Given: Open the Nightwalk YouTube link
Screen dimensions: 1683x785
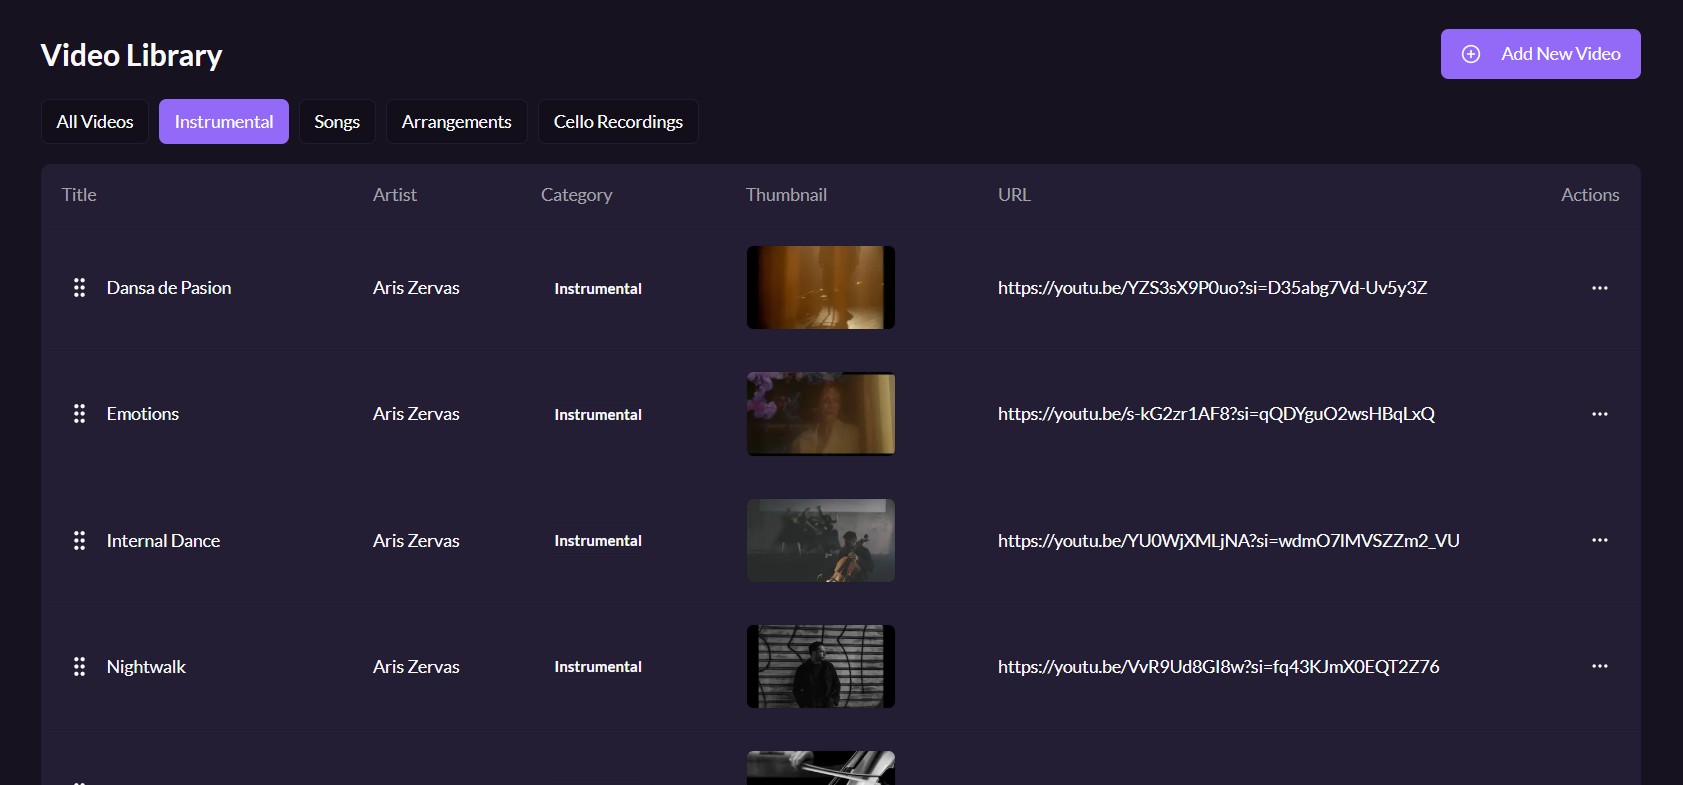Looking at the screenshot, I should [x=1218, y=667].
